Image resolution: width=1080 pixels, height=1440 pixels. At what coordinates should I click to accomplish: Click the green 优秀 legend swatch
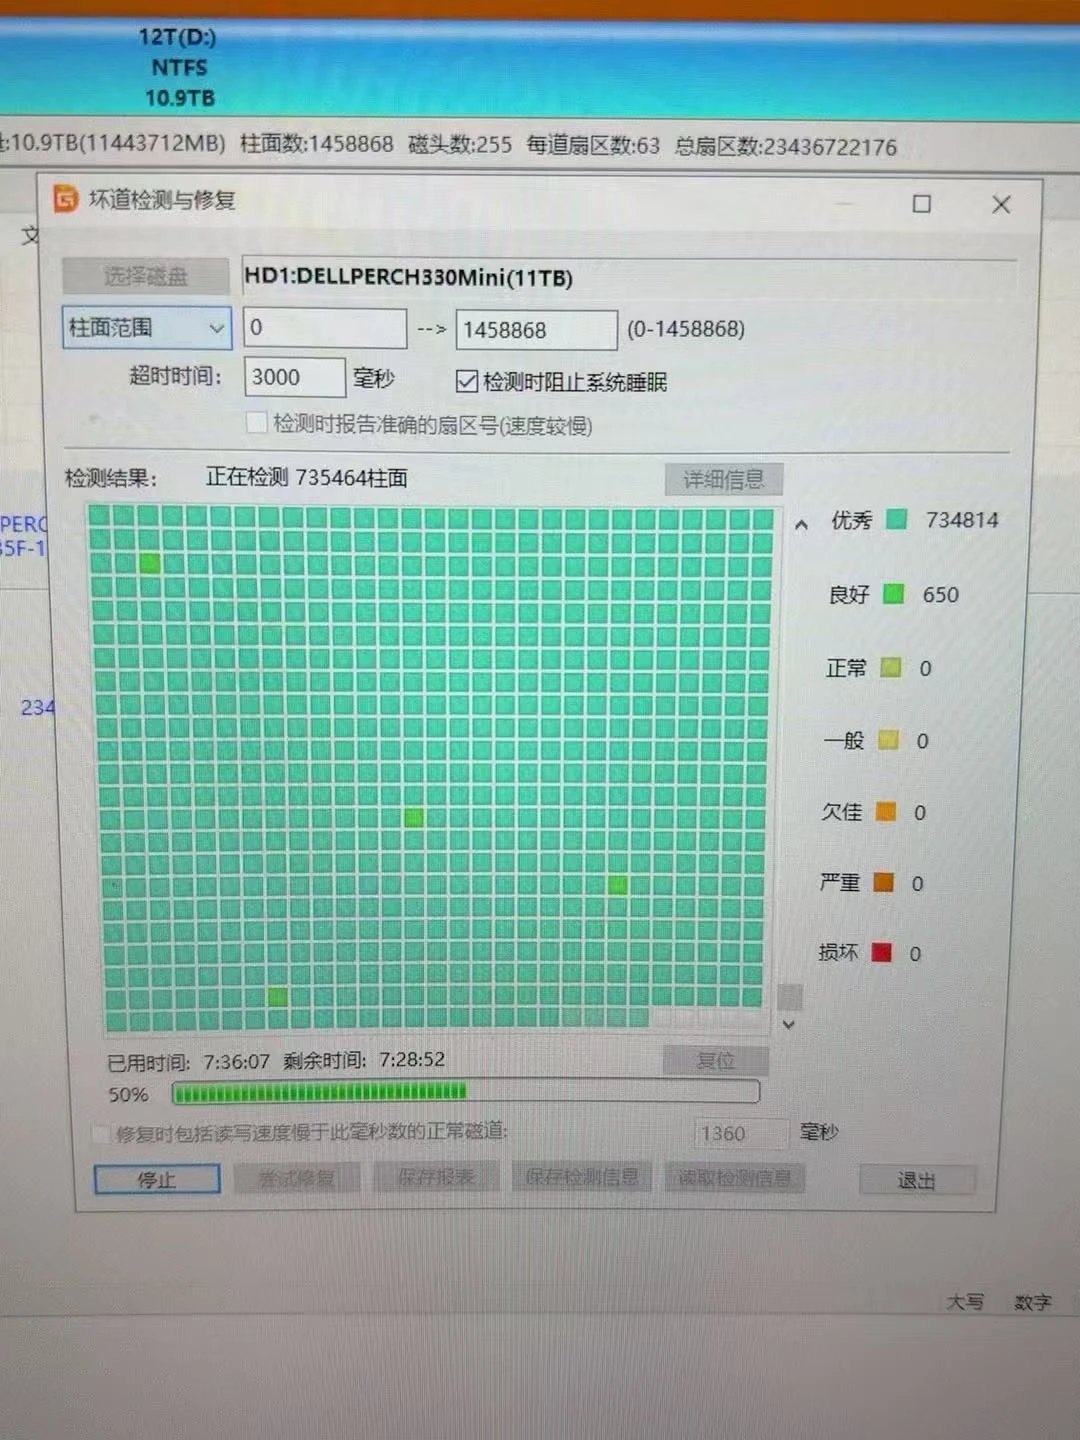(x=897, y=519)
